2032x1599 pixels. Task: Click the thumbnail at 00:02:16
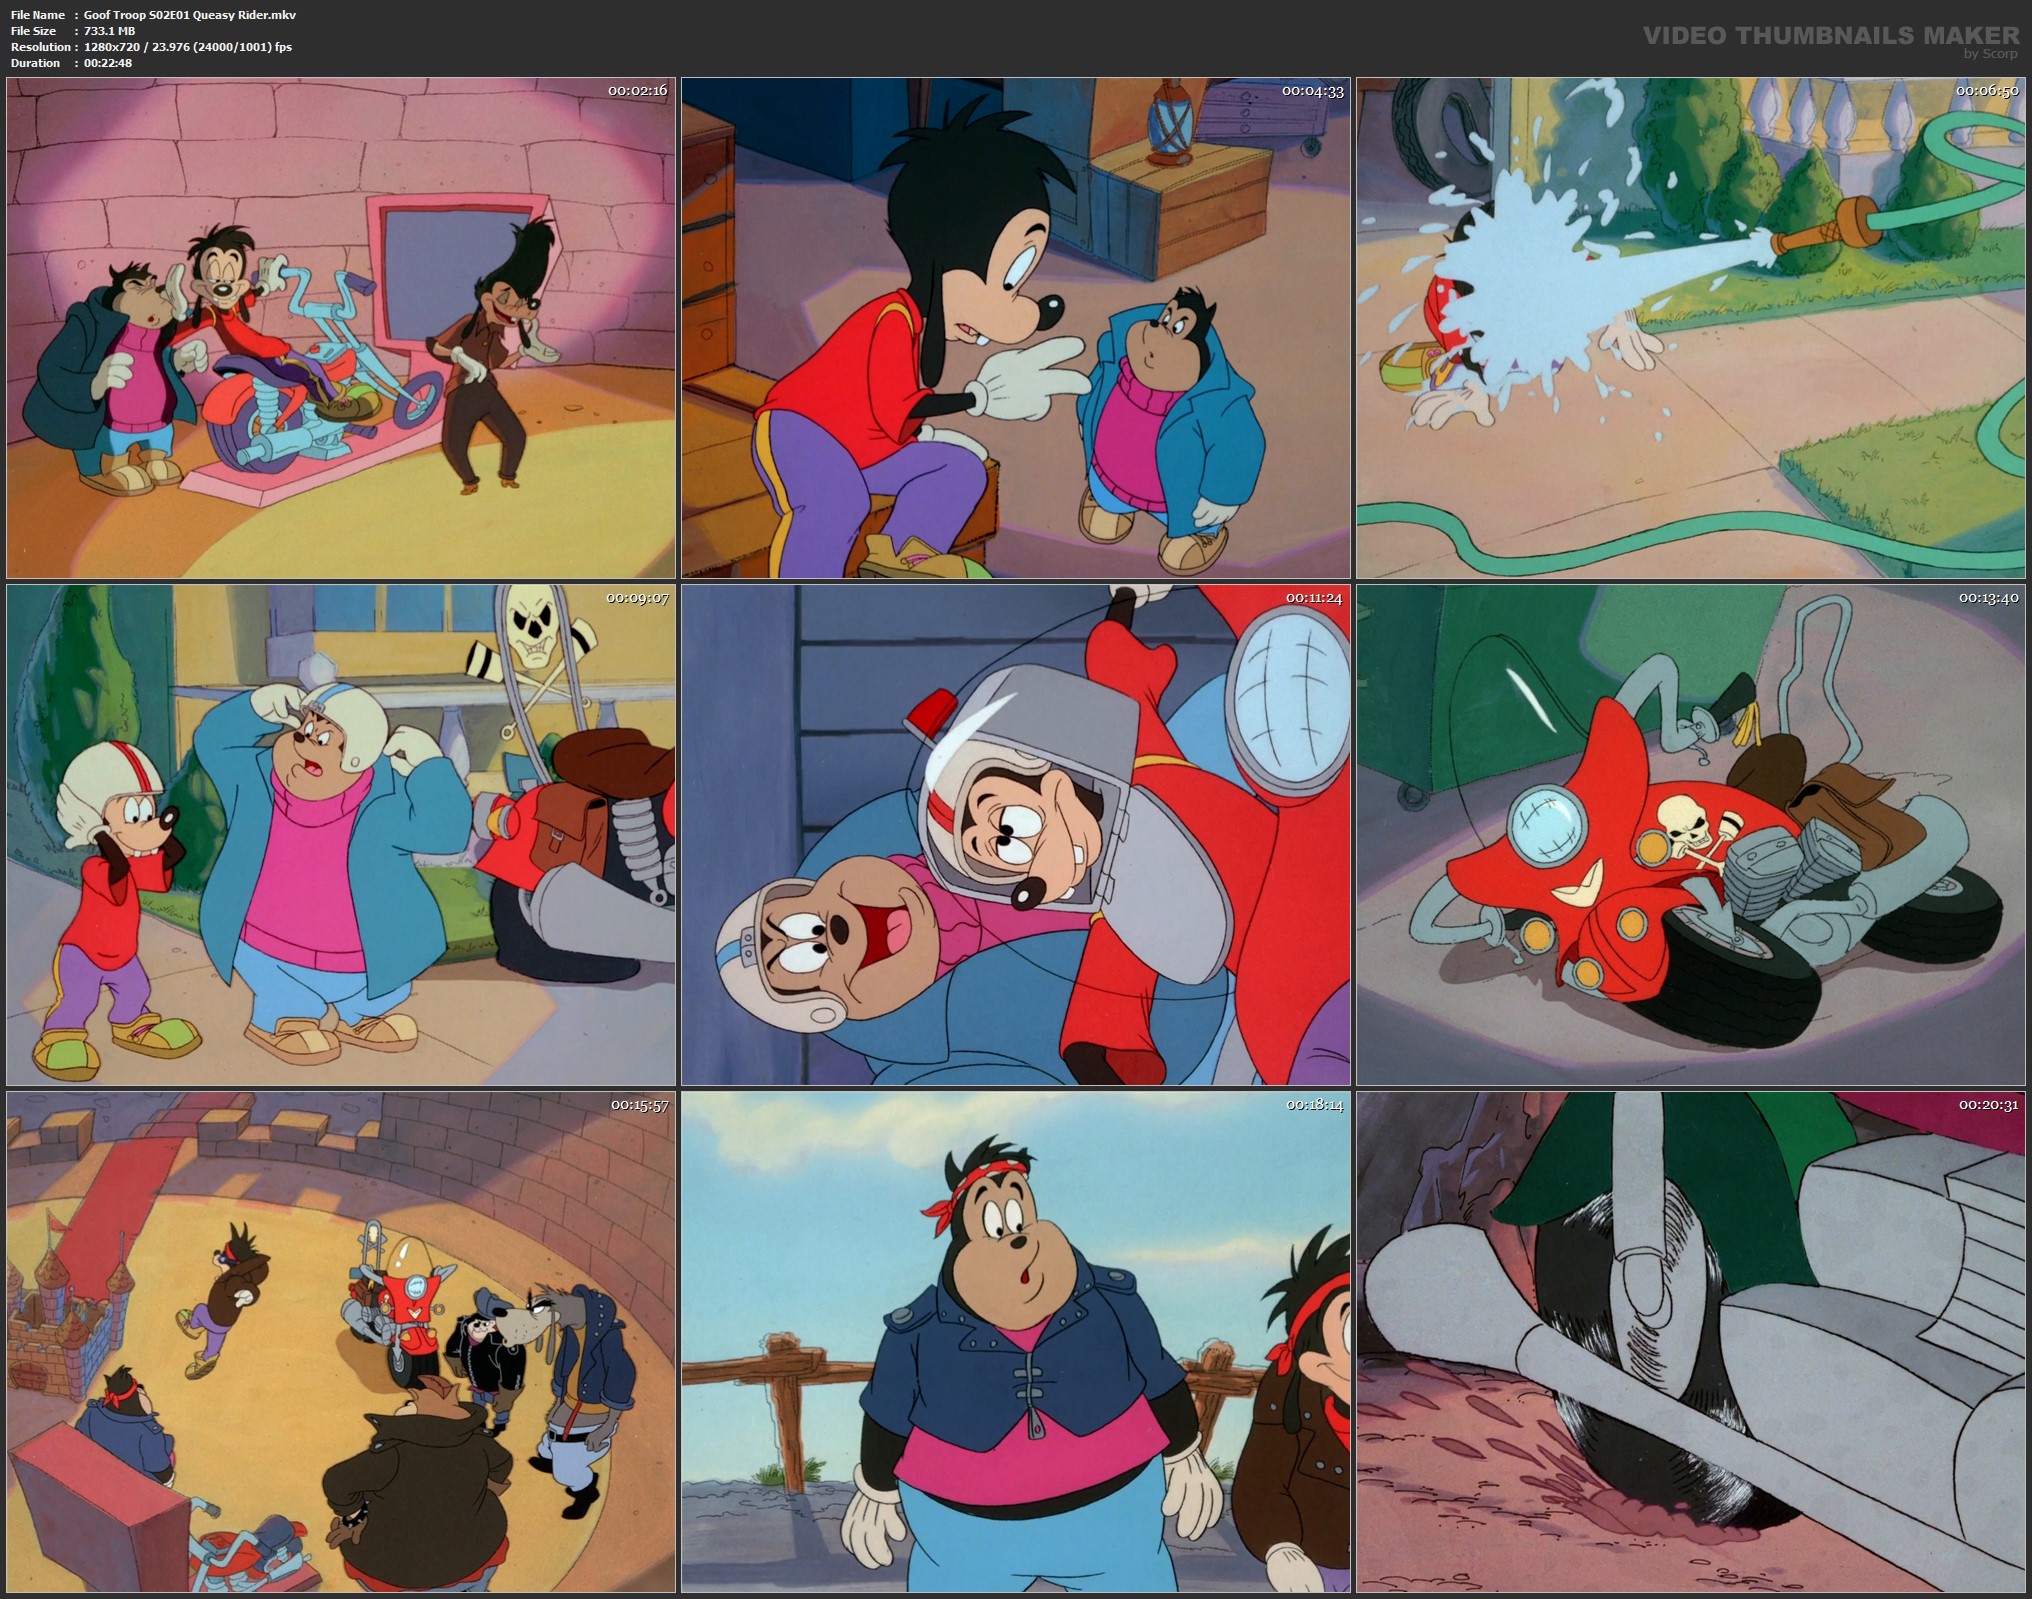coord(340,328)
